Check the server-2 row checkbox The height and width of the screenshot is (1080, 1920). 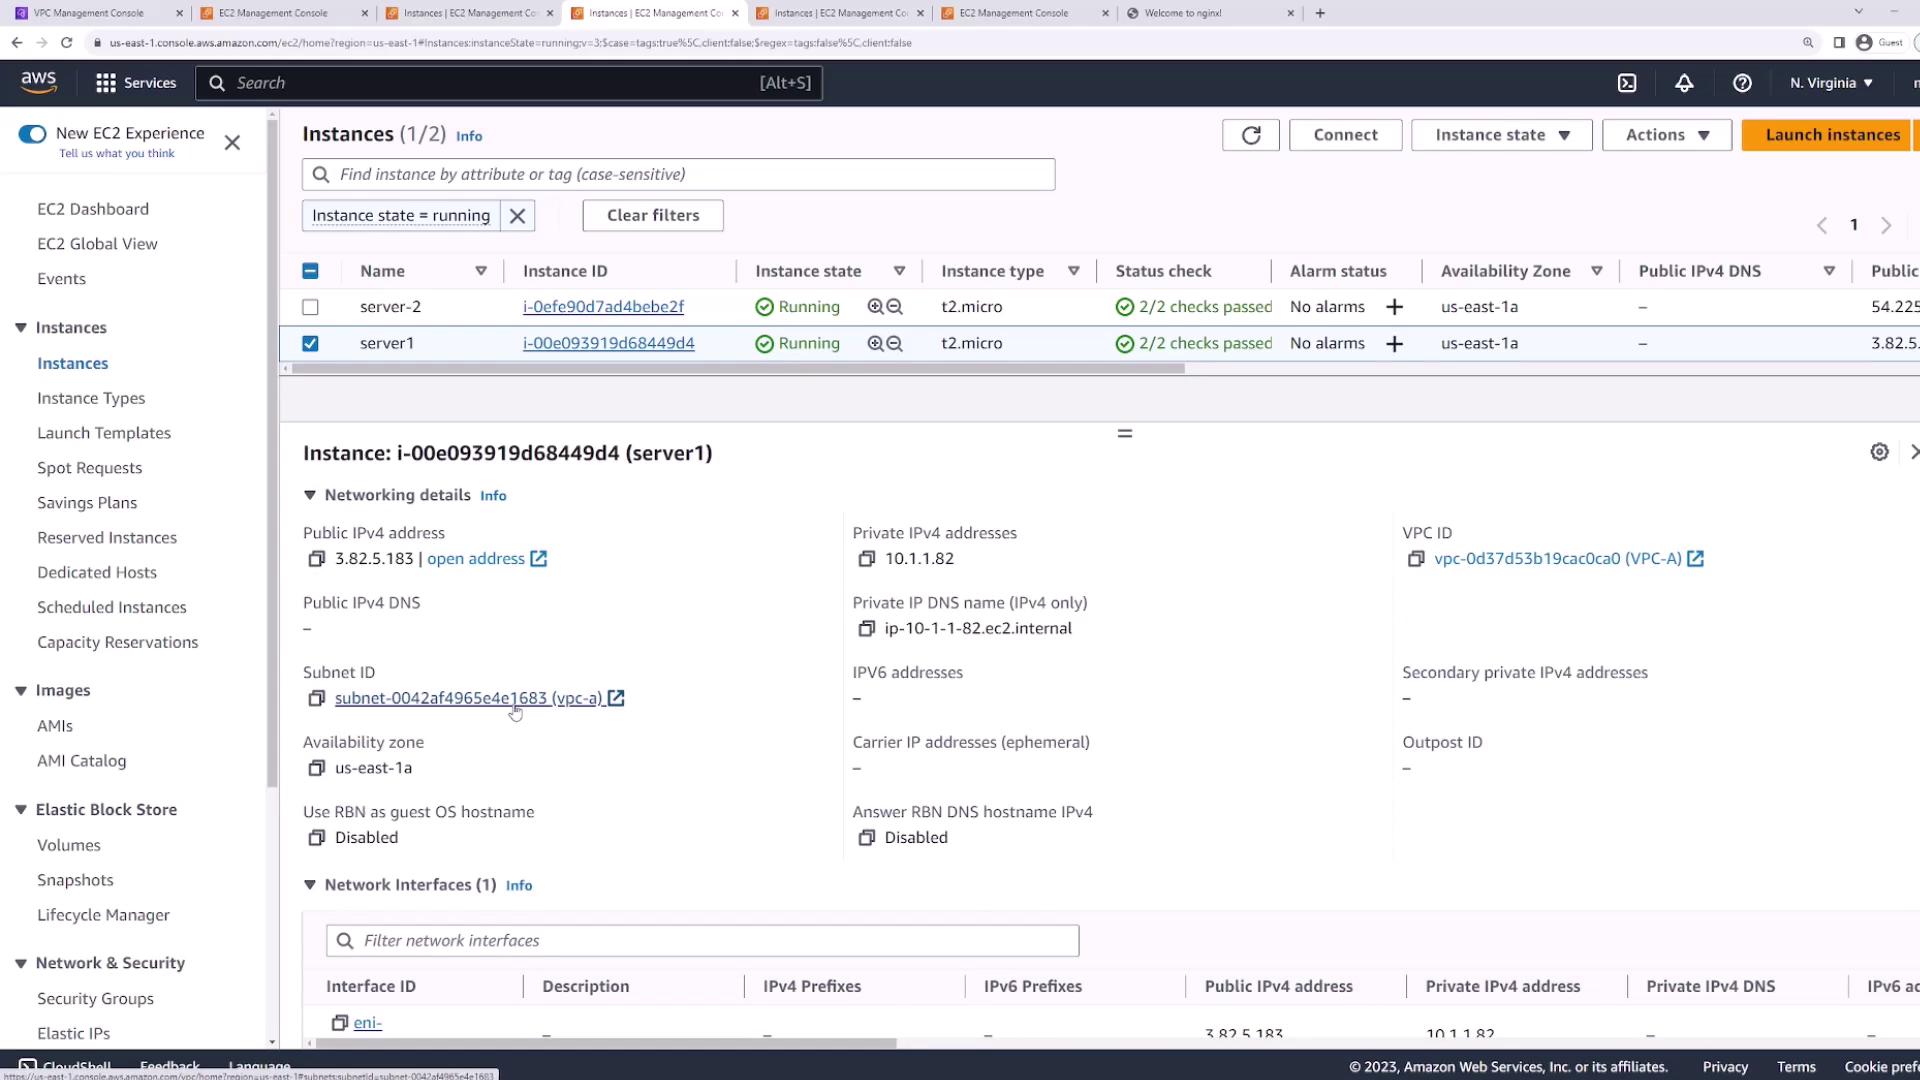click(310, 307)
